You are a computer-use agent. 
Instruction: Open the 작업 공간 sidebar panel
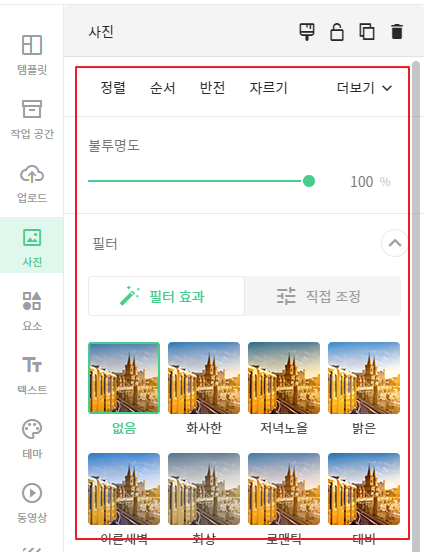(32, 119)
